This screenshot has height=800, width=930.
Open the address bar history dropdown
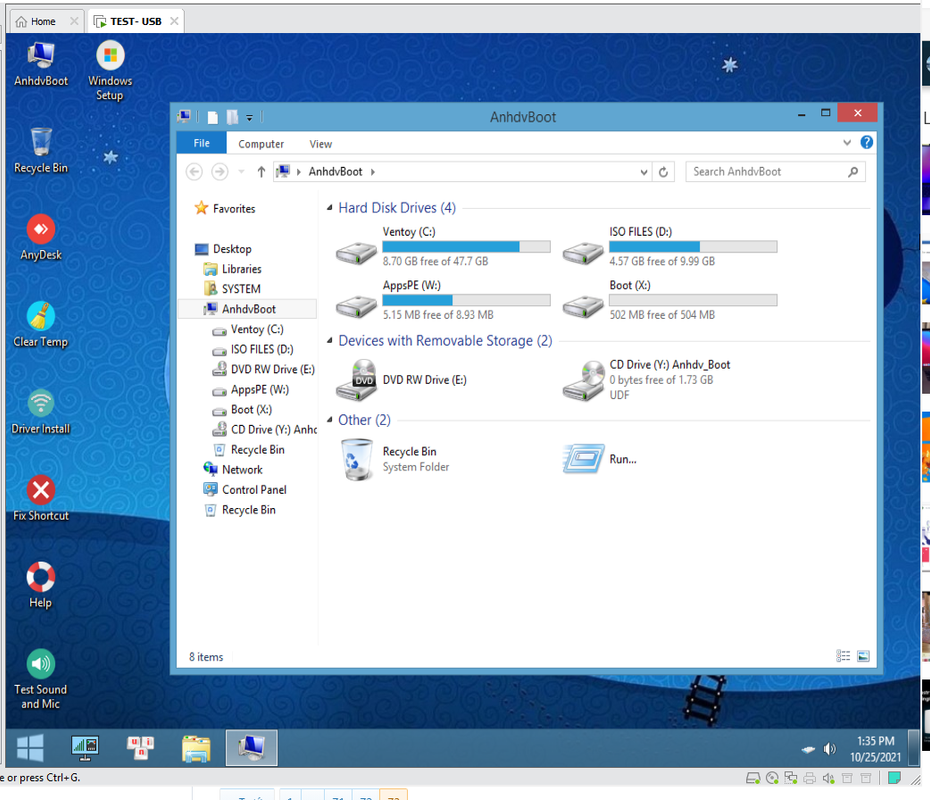click(x=644, y=172)
